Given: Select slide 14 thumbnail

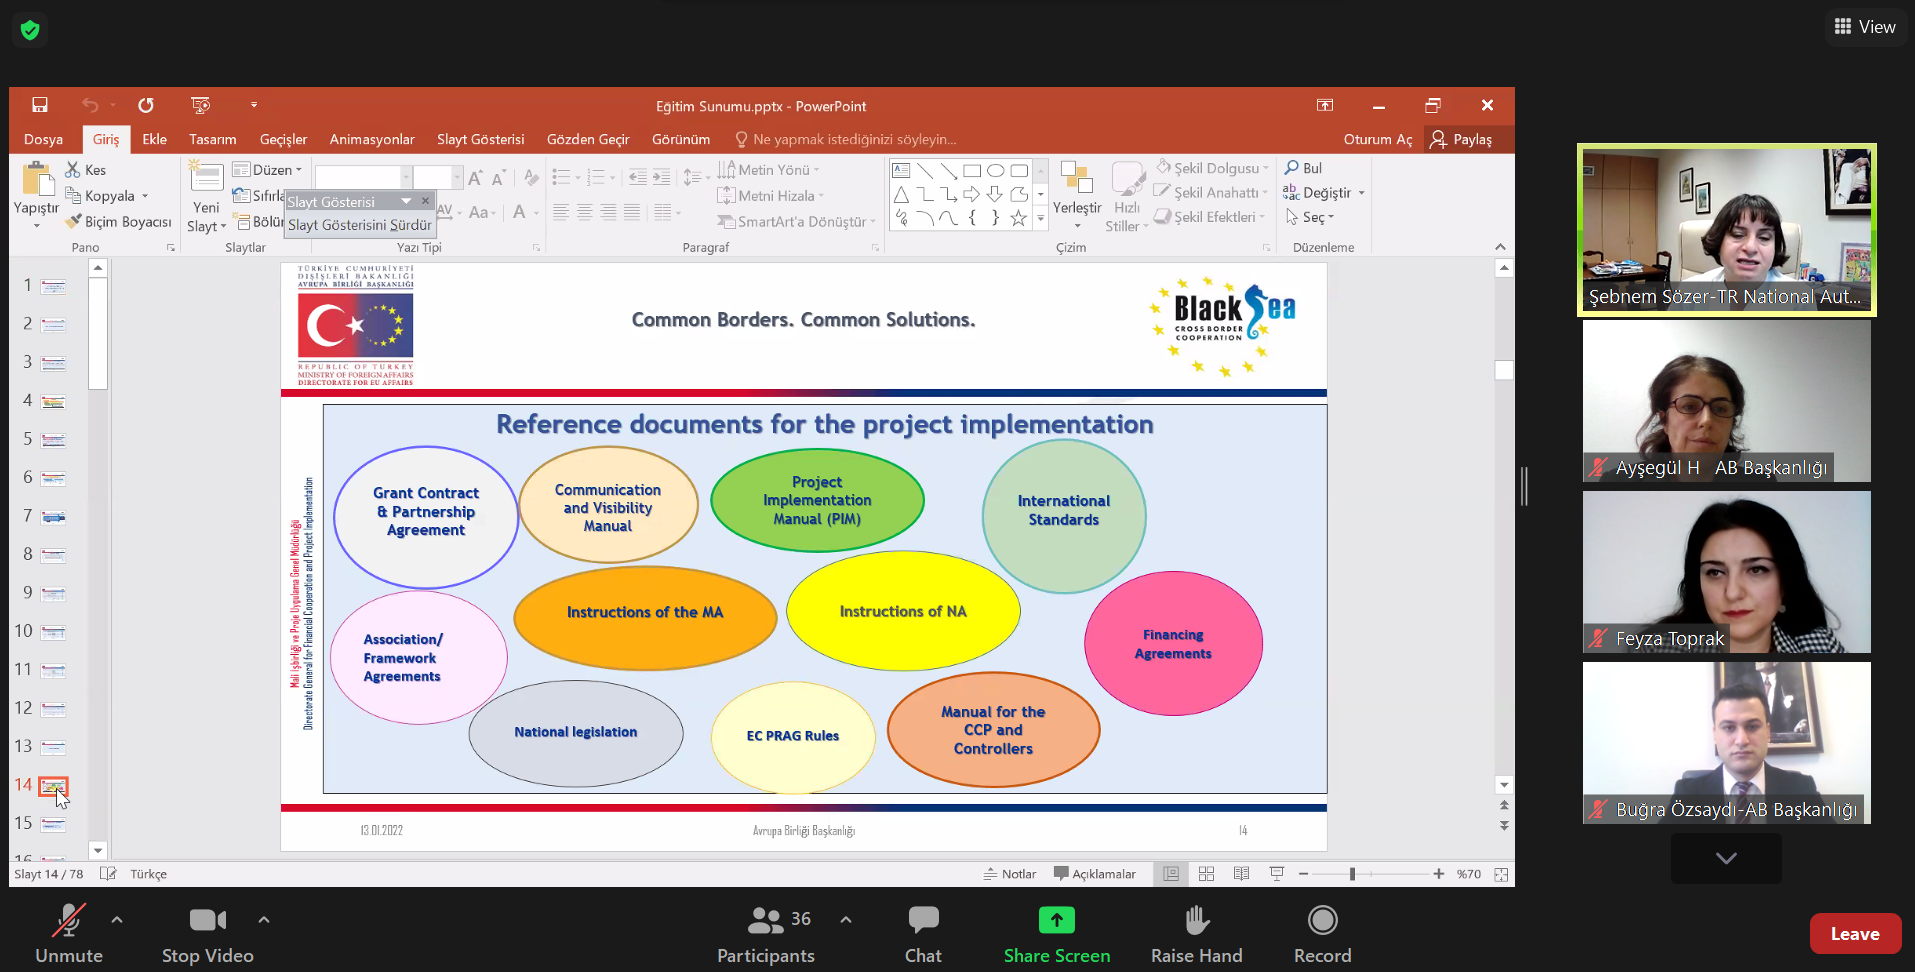Looking at the screenshot, I should coord(53,786).
